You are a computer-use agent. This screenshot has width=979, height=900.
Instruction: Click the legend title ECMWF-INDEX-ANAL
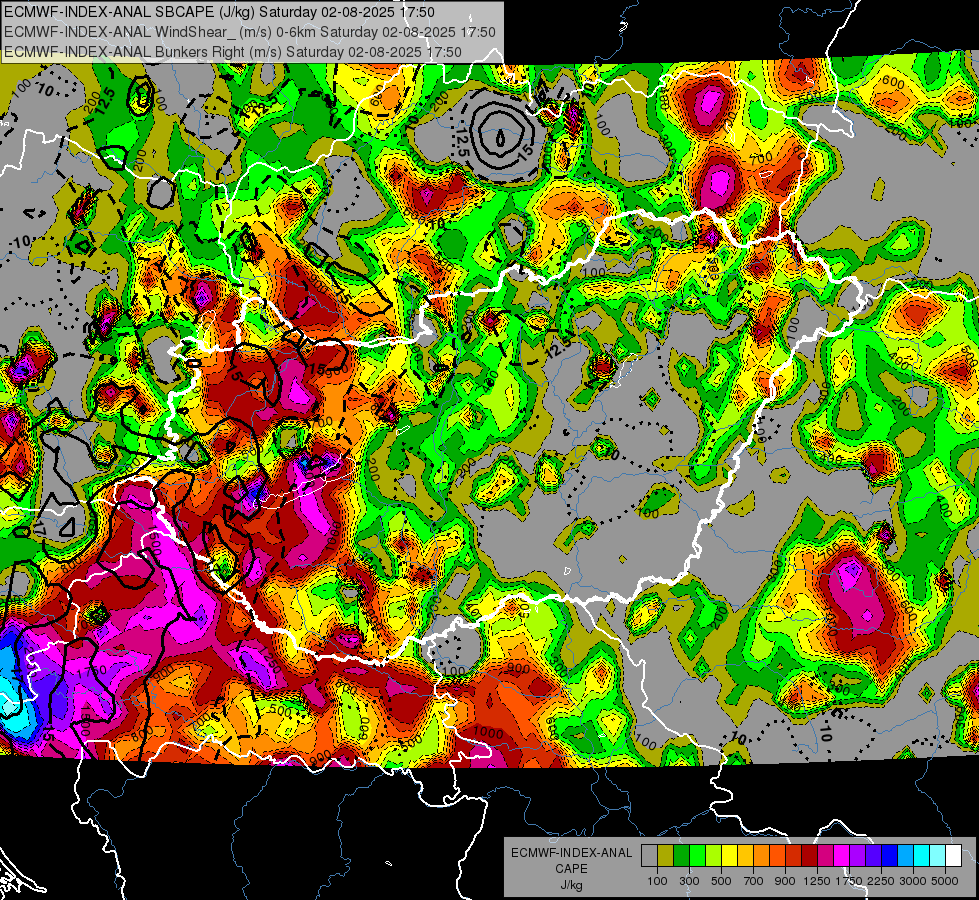click(572, 853)
